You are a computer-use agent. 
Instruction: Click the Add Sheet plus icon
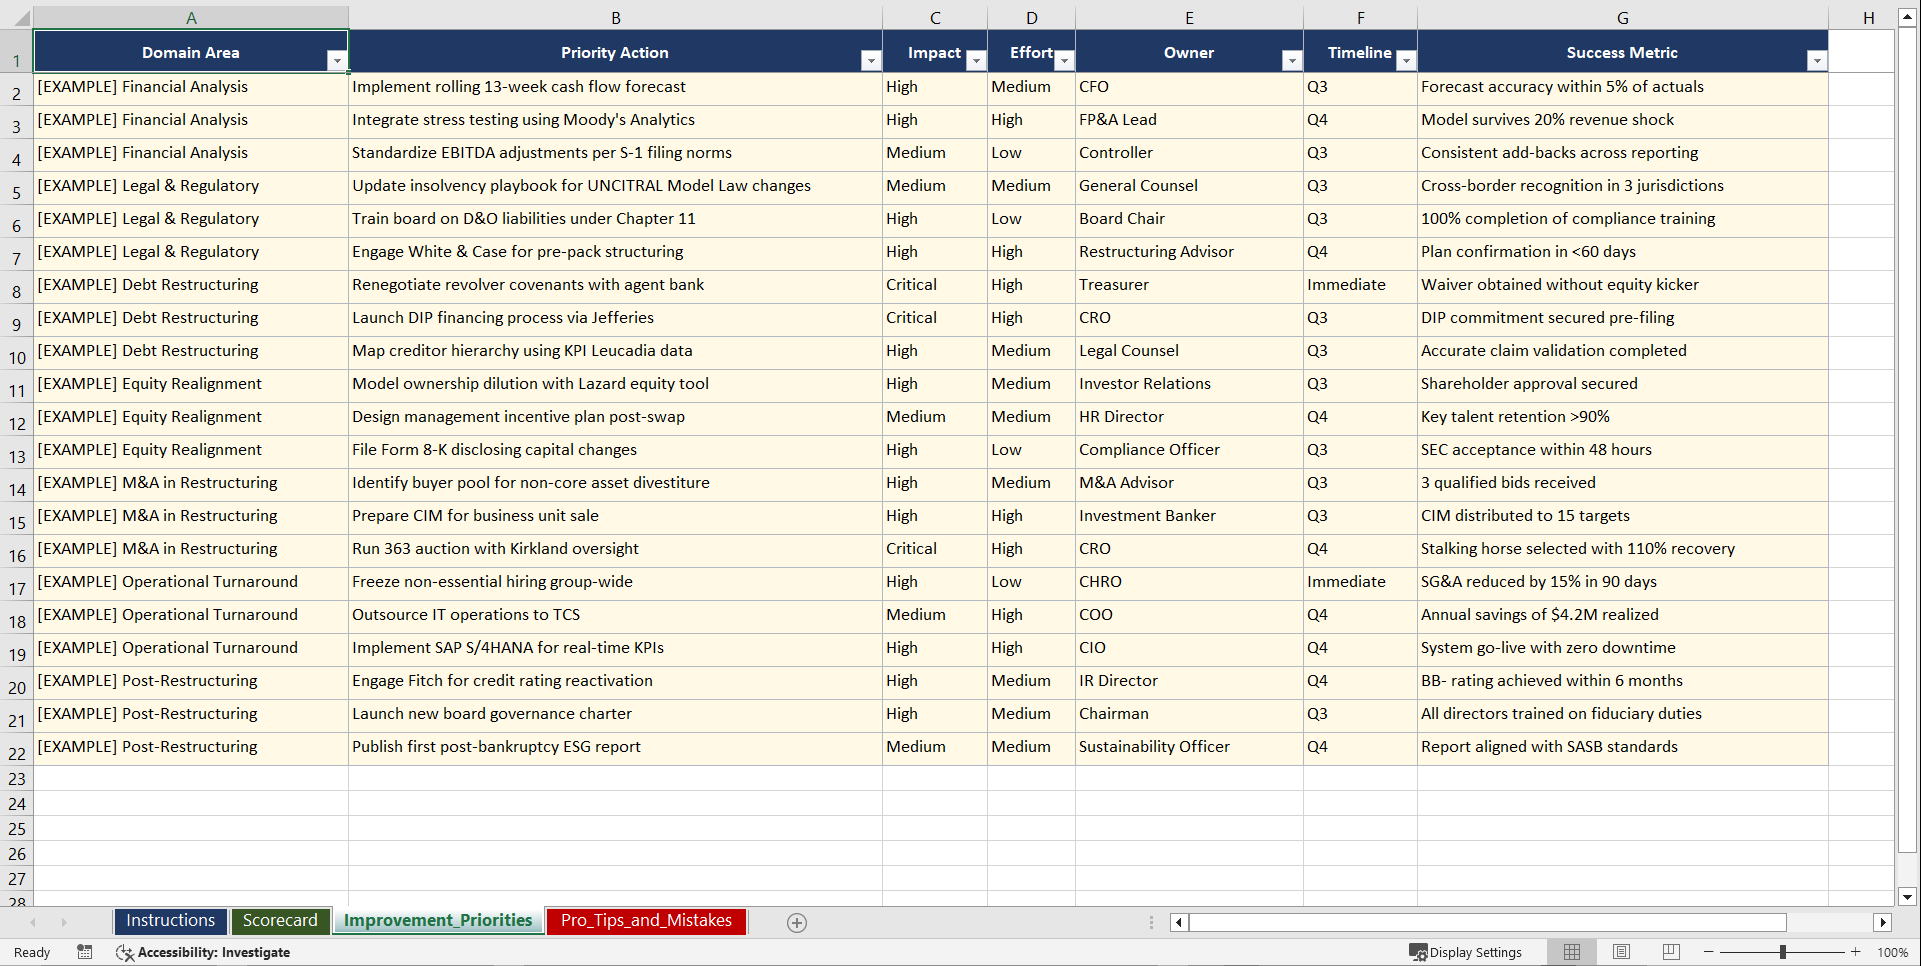pyautogui.click(x=797, y=922)
